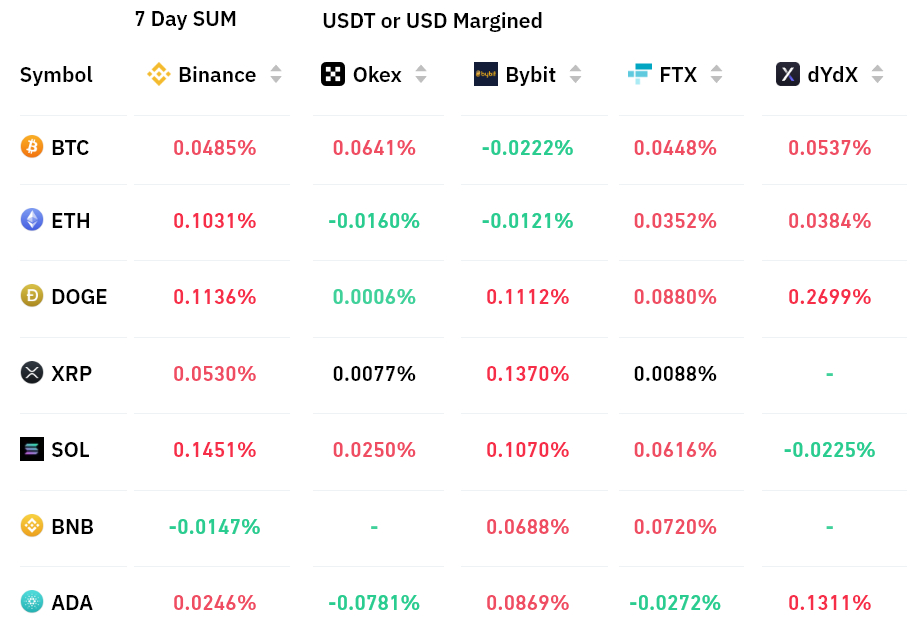The height and width of the screenshot is (639, 910).
Task: Click the Binance exchange logo icon
Action: pyautogui.click(x=159, y=74)
